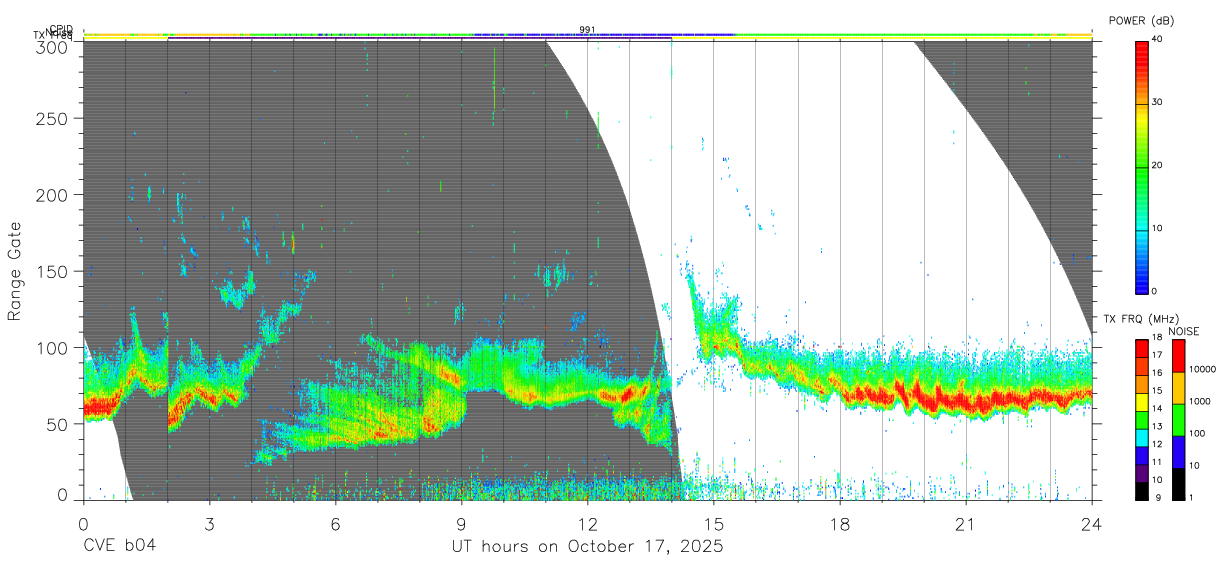Select the 13 label on TX FRQ legend
Screen dimensions: 1228x567
pos(1158,426)
